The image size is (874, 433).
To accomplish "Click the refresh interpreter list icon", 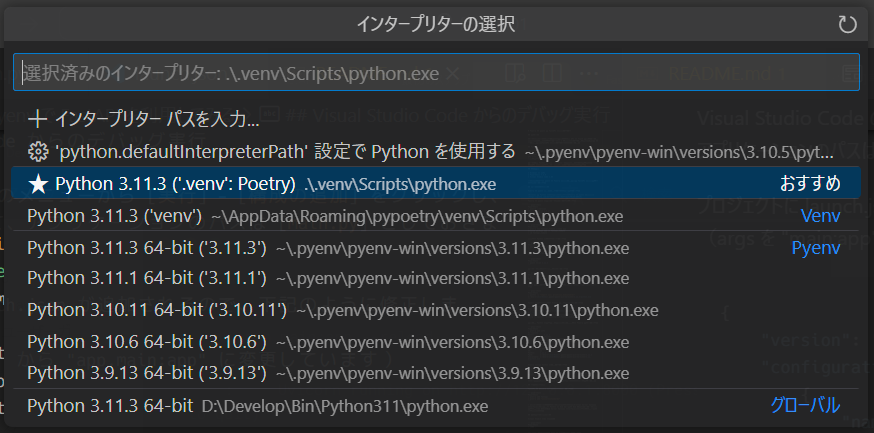I will point(847,24).
